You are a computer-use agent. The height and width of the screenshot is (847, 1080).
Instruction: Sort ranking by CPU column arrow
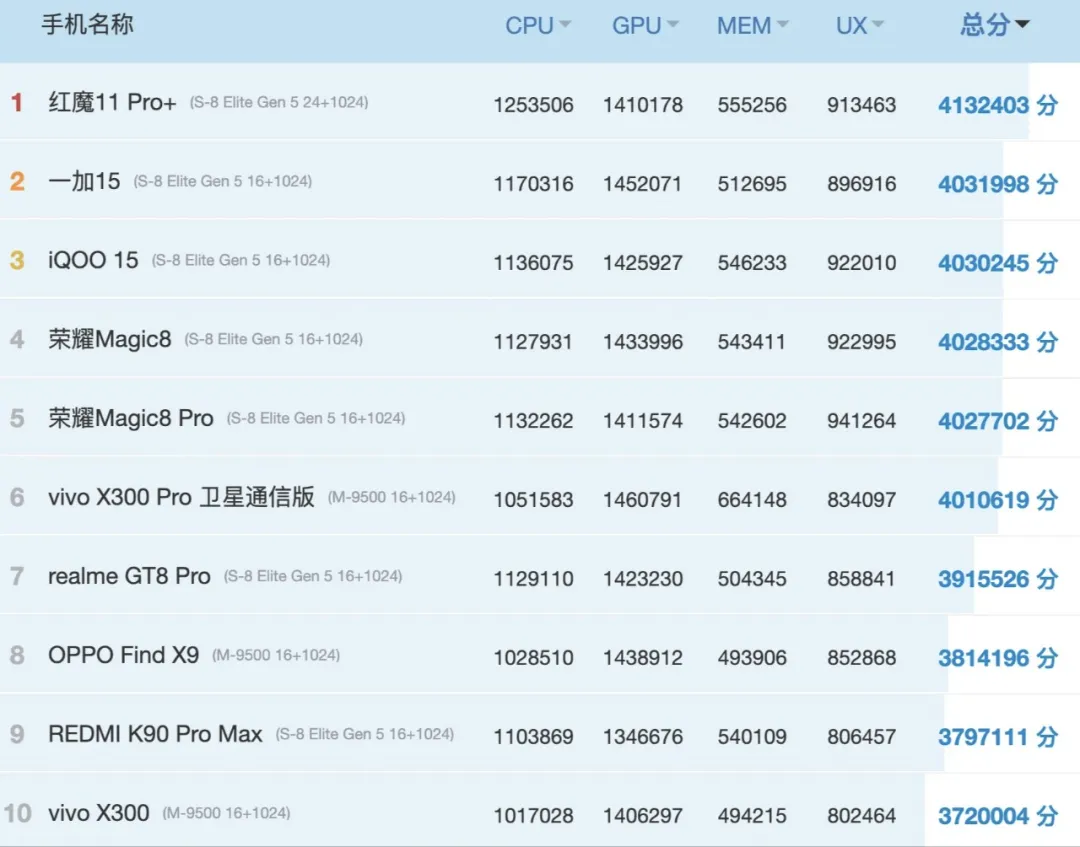(565, 25)
